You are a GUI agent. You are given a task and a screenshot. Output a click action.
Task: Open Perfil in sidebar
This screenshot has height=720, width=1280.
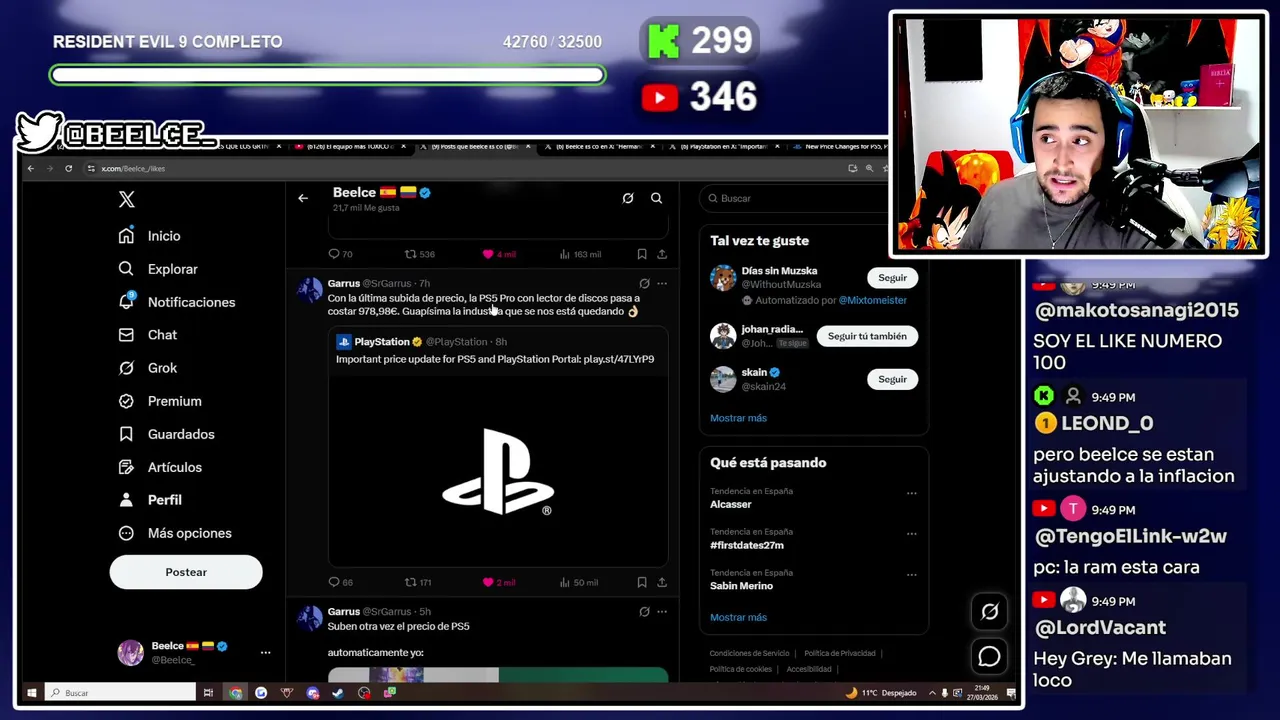click(150, 500)
